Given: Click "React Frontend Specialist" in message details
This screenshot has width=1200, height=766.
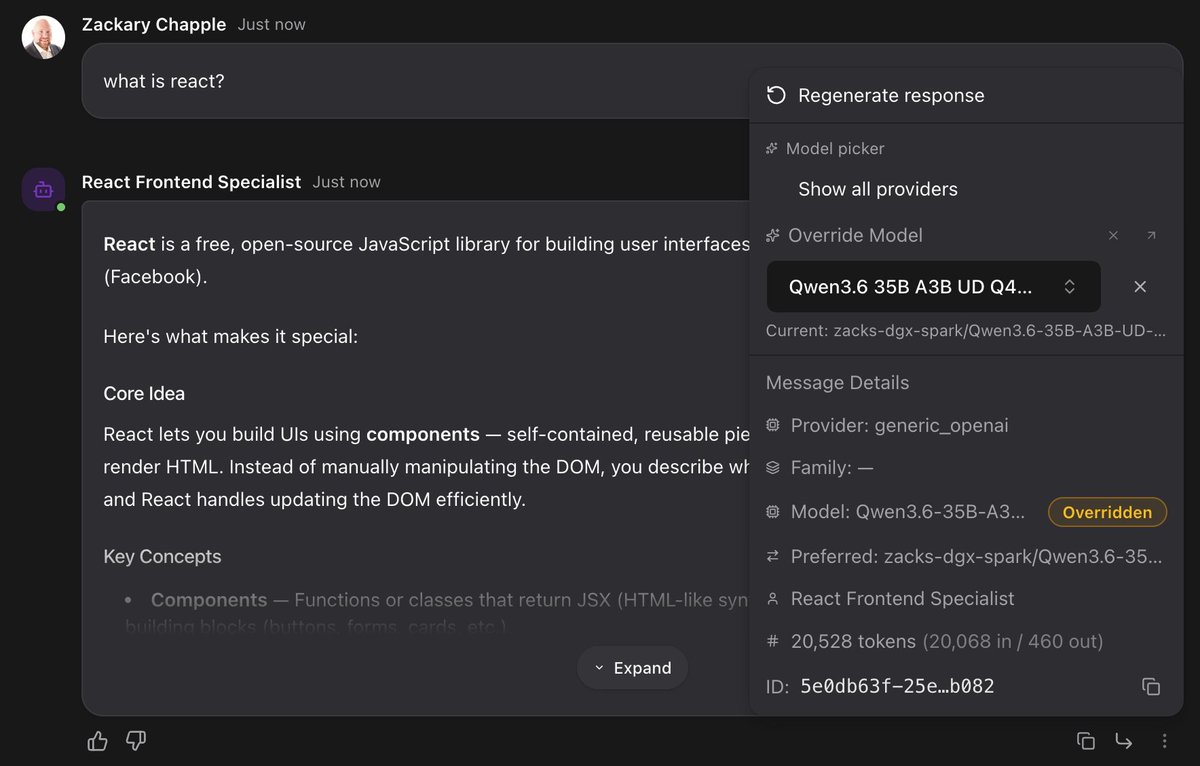Looking at the screenshot, I should point(902,599).
